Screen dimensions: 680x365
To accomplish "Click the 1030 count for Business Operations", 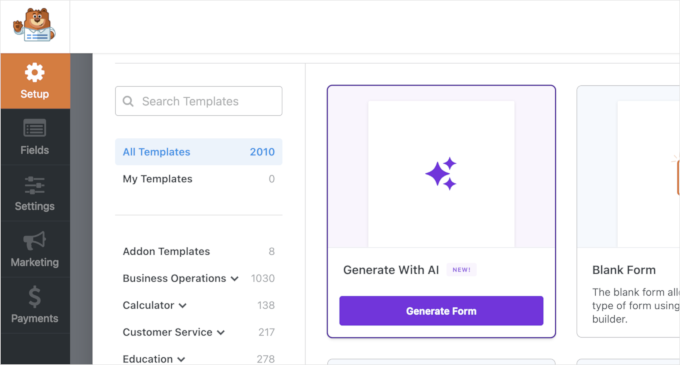I will [x=263, y=278].
